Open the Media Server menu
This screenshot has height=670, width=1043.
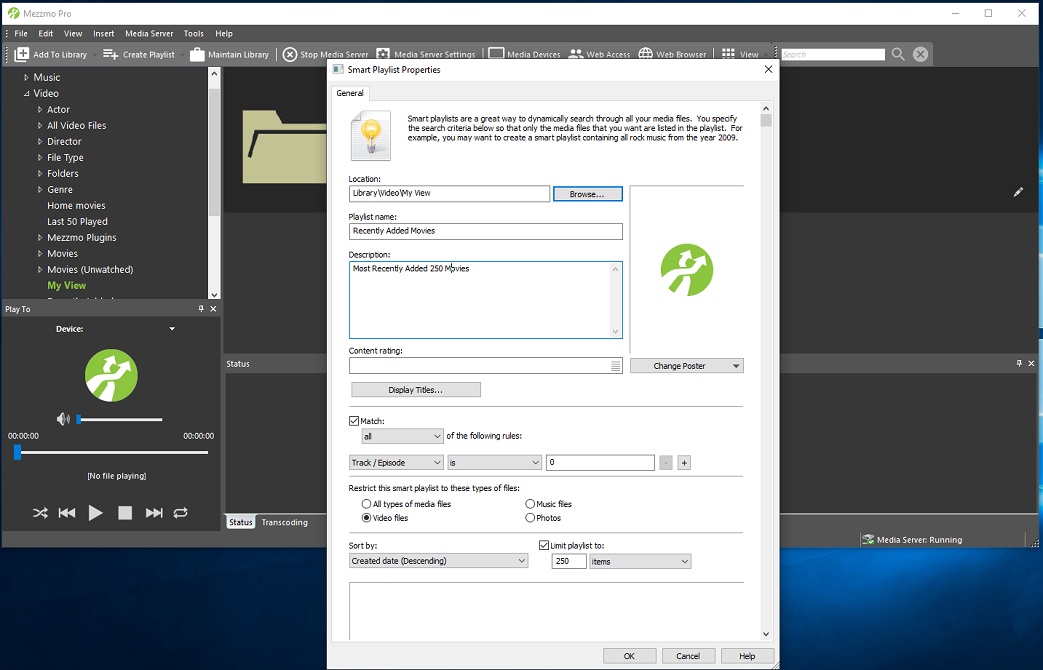[149, 33]
